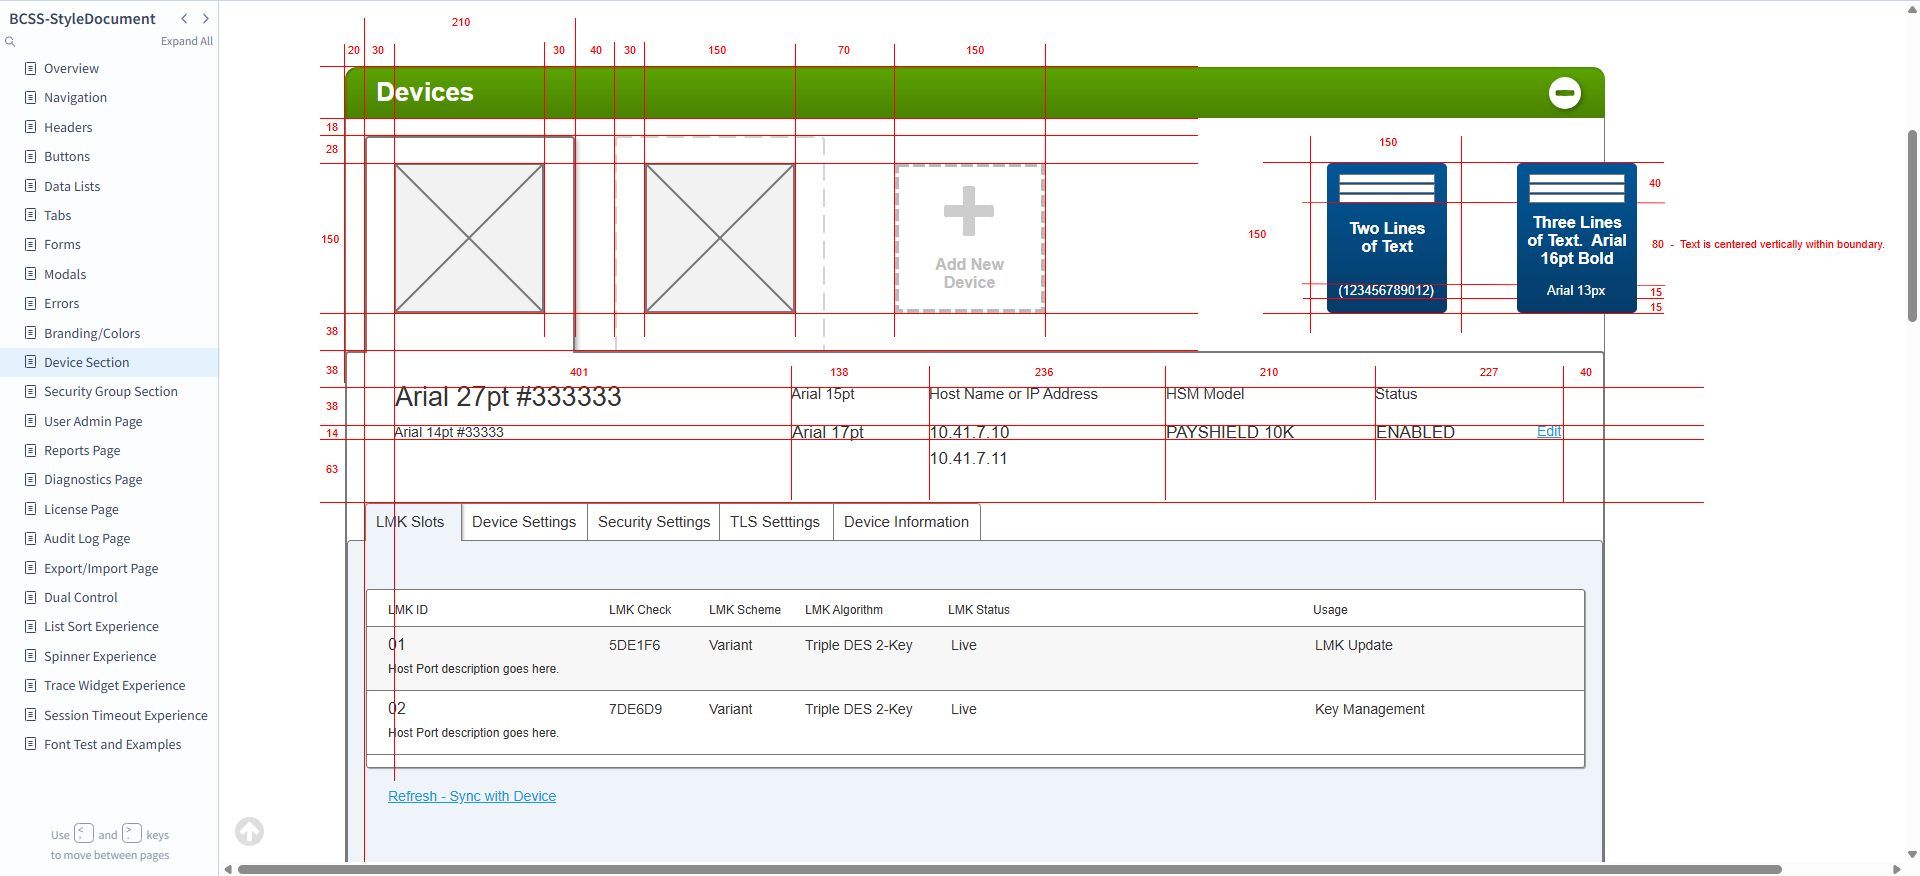This screenshot has width=1920, height=876.
Task: Open the Branding/Colors page
Action: pyautogui.click(x=92, y=333)
